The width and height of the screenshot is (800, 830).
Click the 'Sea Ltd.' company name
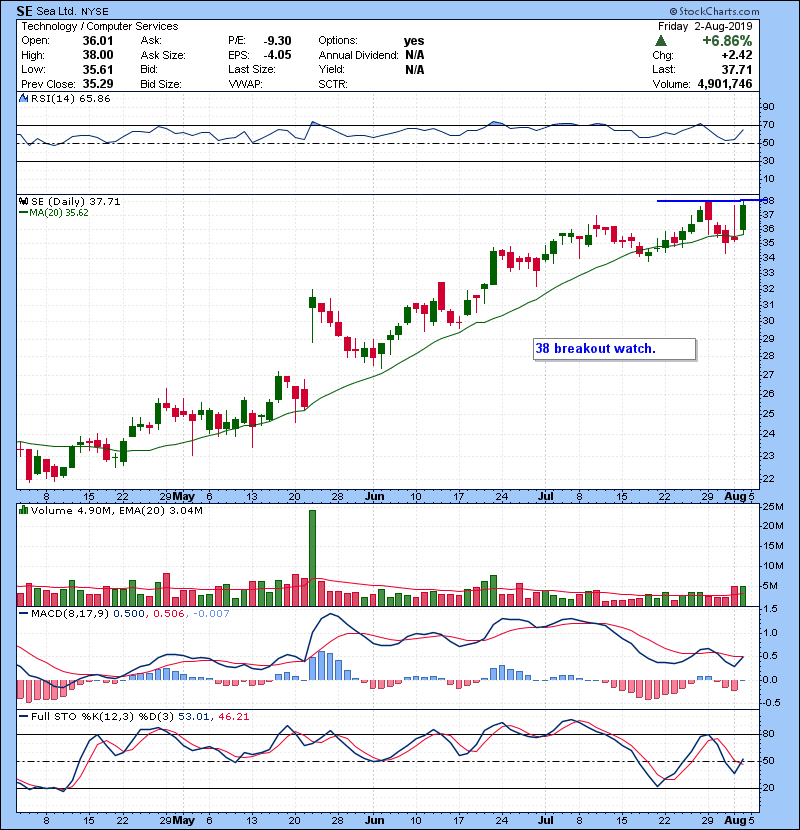57,11
